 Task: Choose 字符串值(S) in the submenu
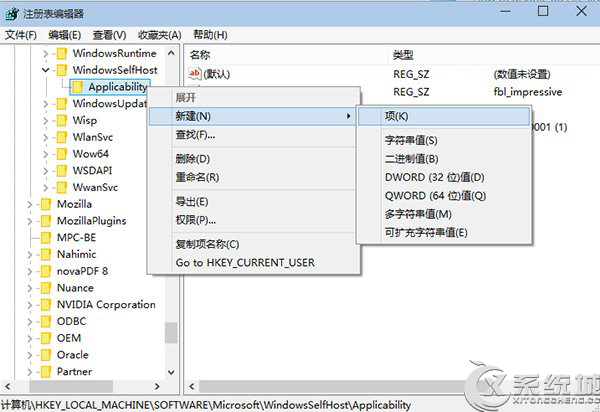(444, 140)
